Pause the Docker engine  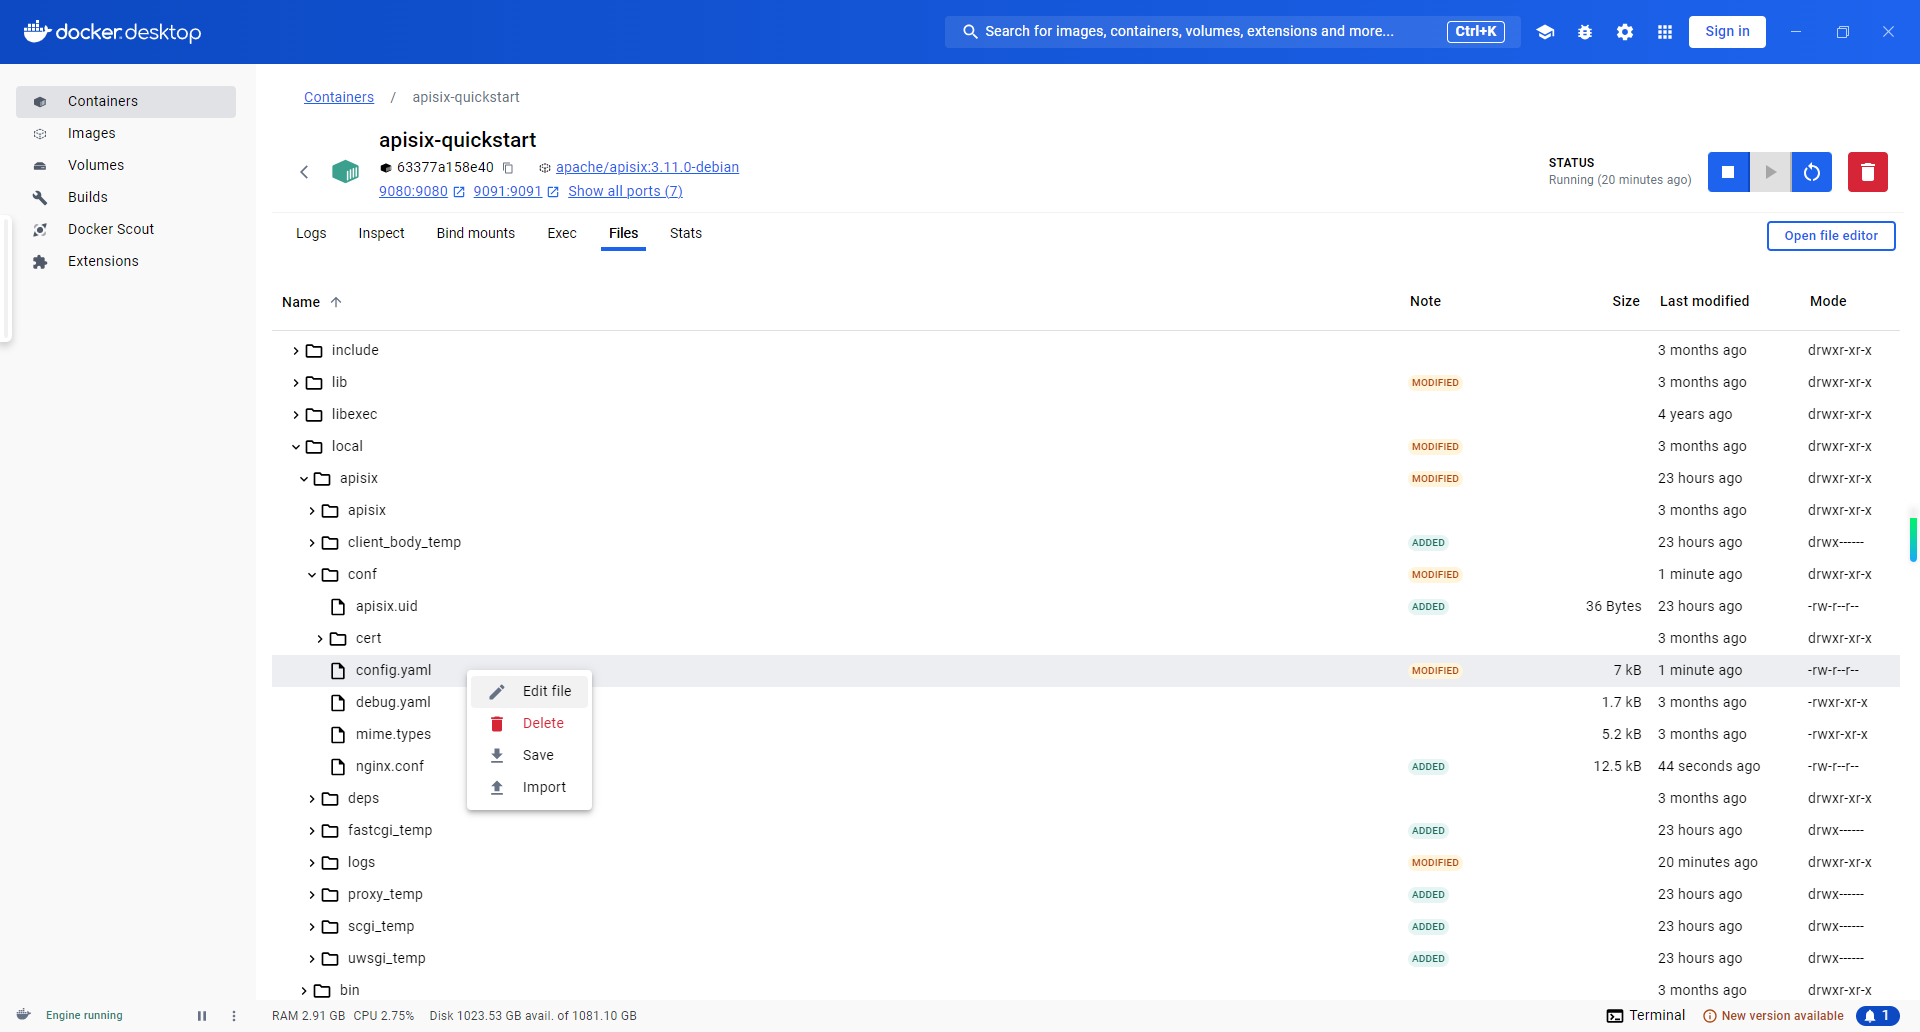click(x=202, y=1016)
